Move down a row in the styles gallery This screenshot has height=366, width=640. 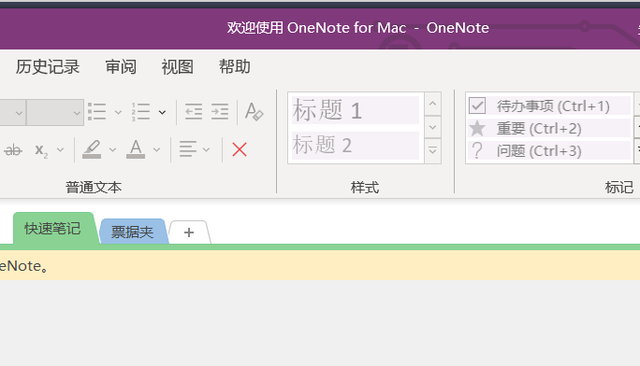(x=433, y=127)
